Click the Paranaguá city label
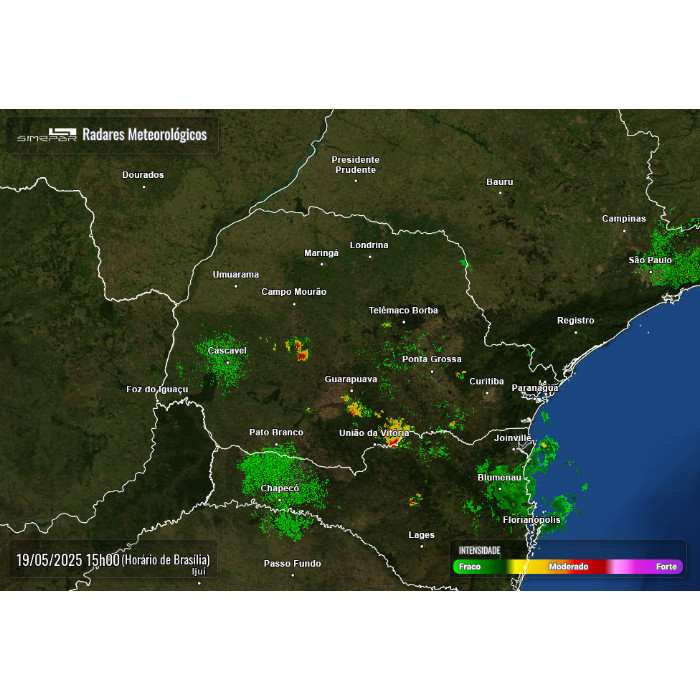 [x=535, y=388]
